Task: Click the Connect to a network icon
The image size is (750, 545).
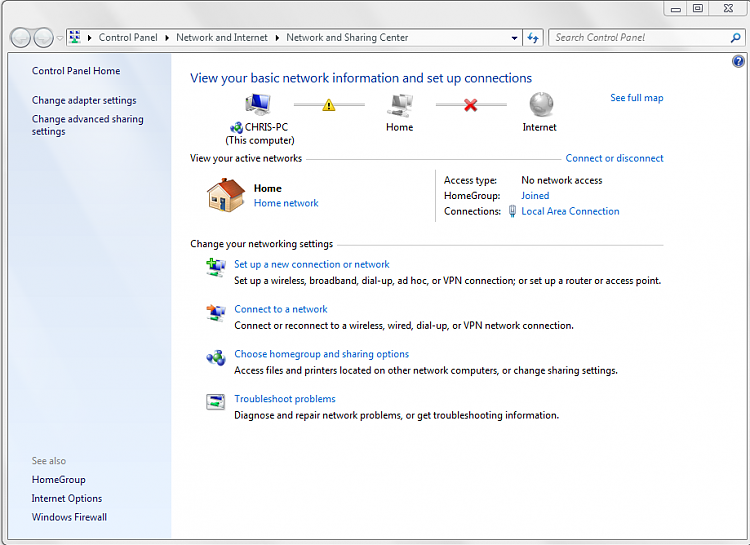Action: [x=216, y=312]
